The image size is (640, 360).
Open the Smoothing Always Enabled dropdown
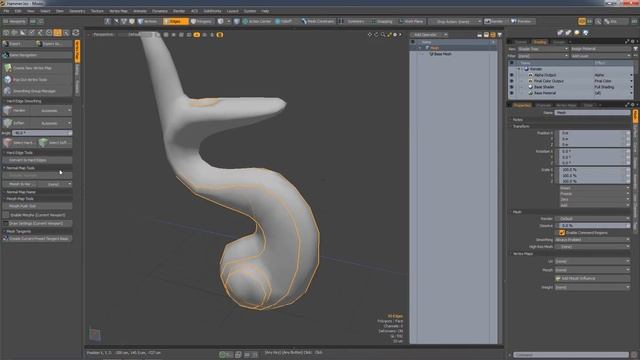[x=592, y=240]
